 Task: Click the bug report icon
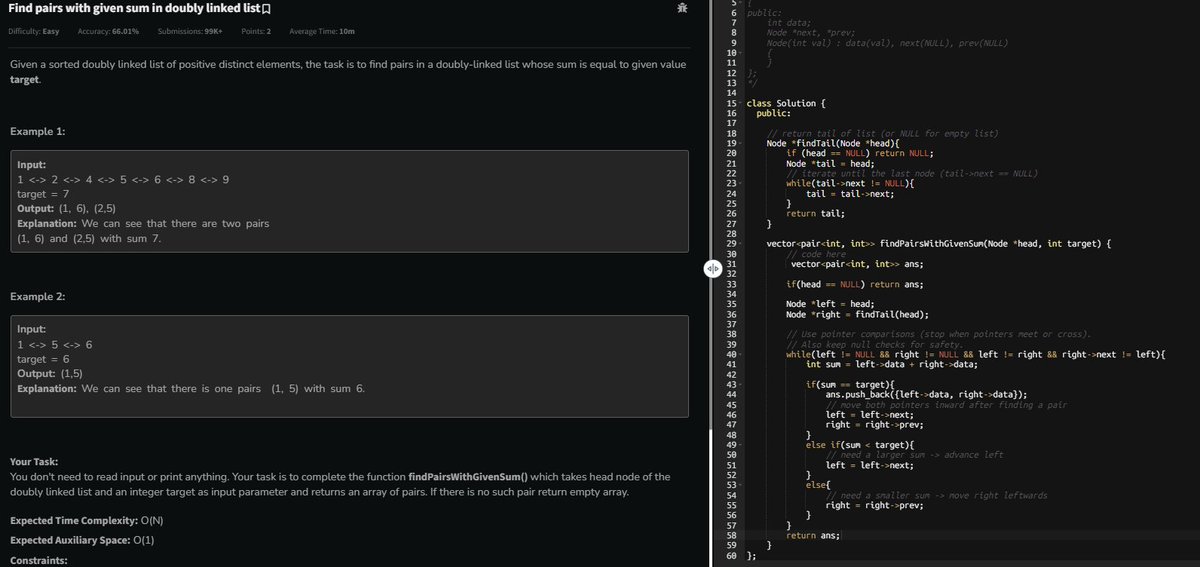point(681,8)
